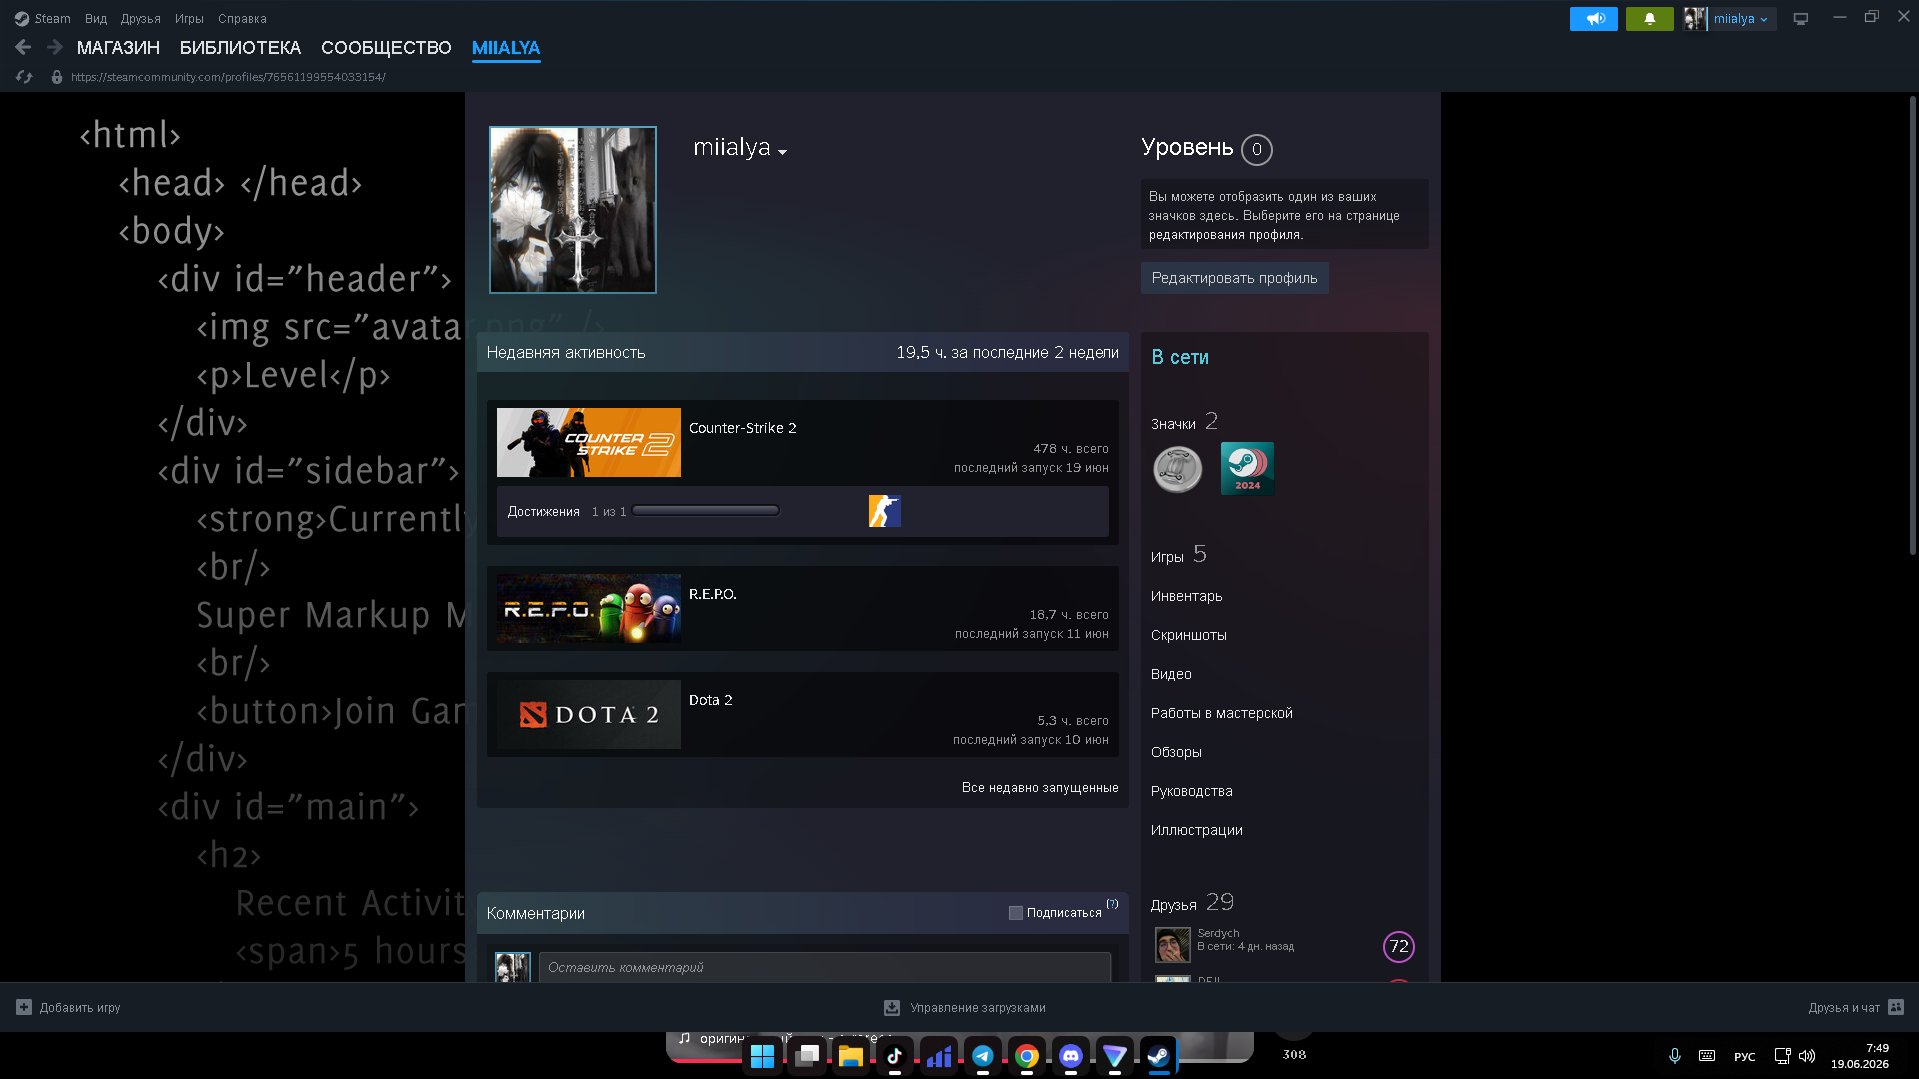Image resolution: width=1919 pixels, height=1079 pixels.
Task: Open the Руководства link
Action: click(1191, 791)
